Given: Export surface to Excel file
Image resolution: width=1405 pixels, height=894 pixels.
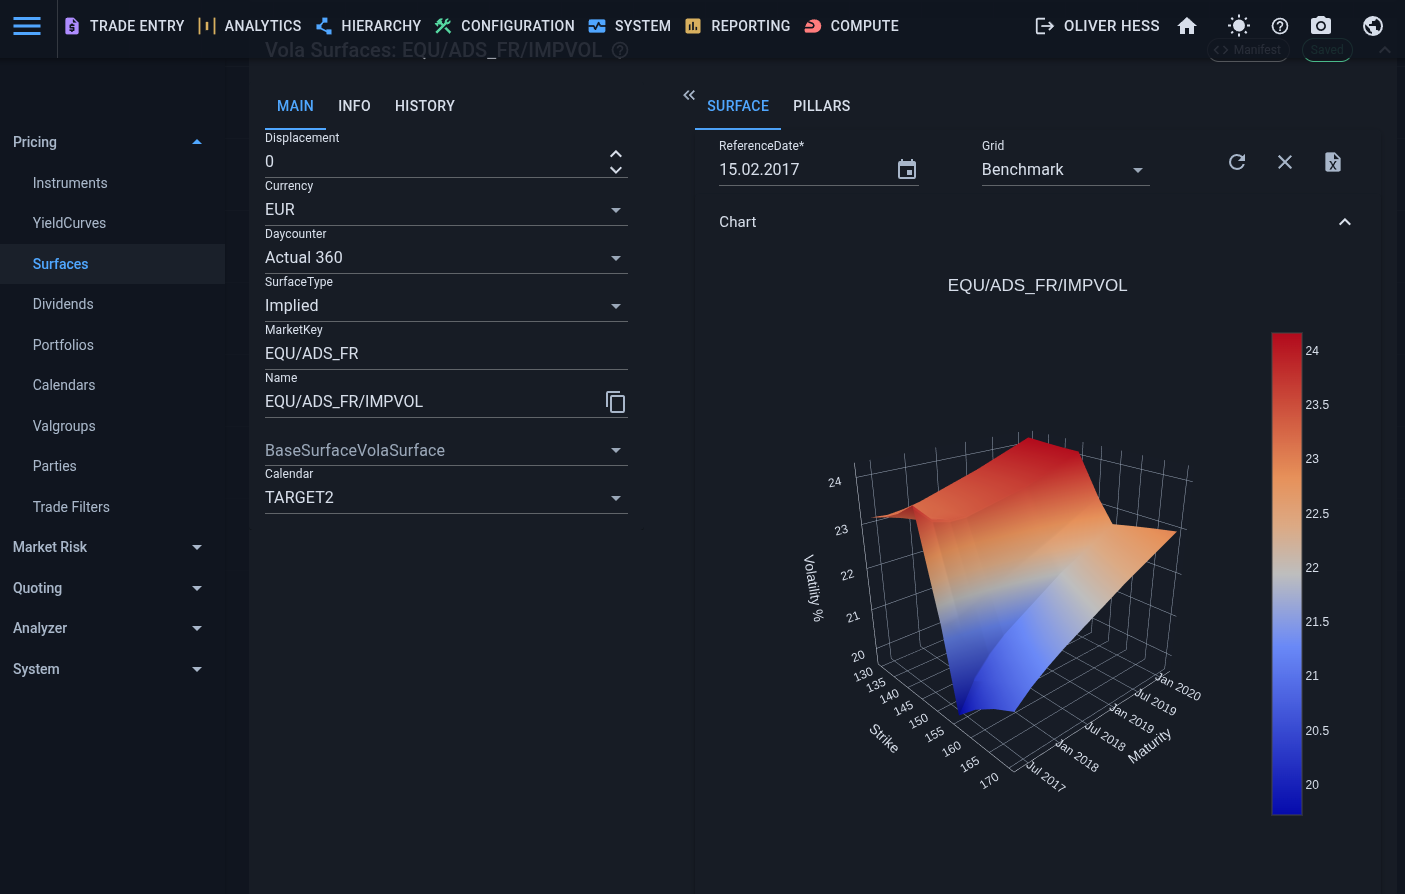Looking at the screenshot, I should (x=1333, y=162).
